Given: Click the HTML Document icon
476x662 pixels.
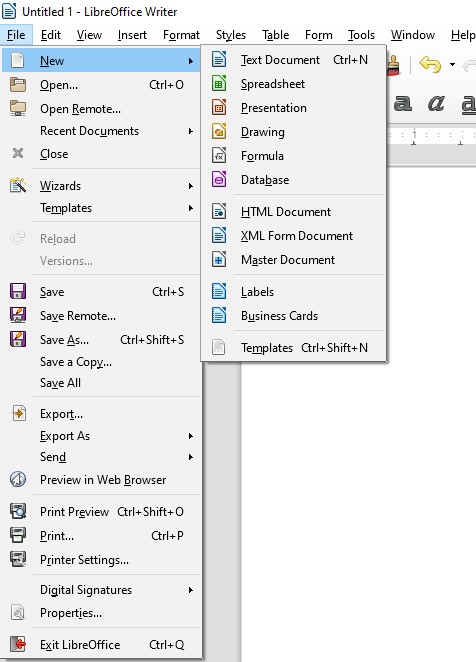Looking at the screenshot, I should 219,212.
